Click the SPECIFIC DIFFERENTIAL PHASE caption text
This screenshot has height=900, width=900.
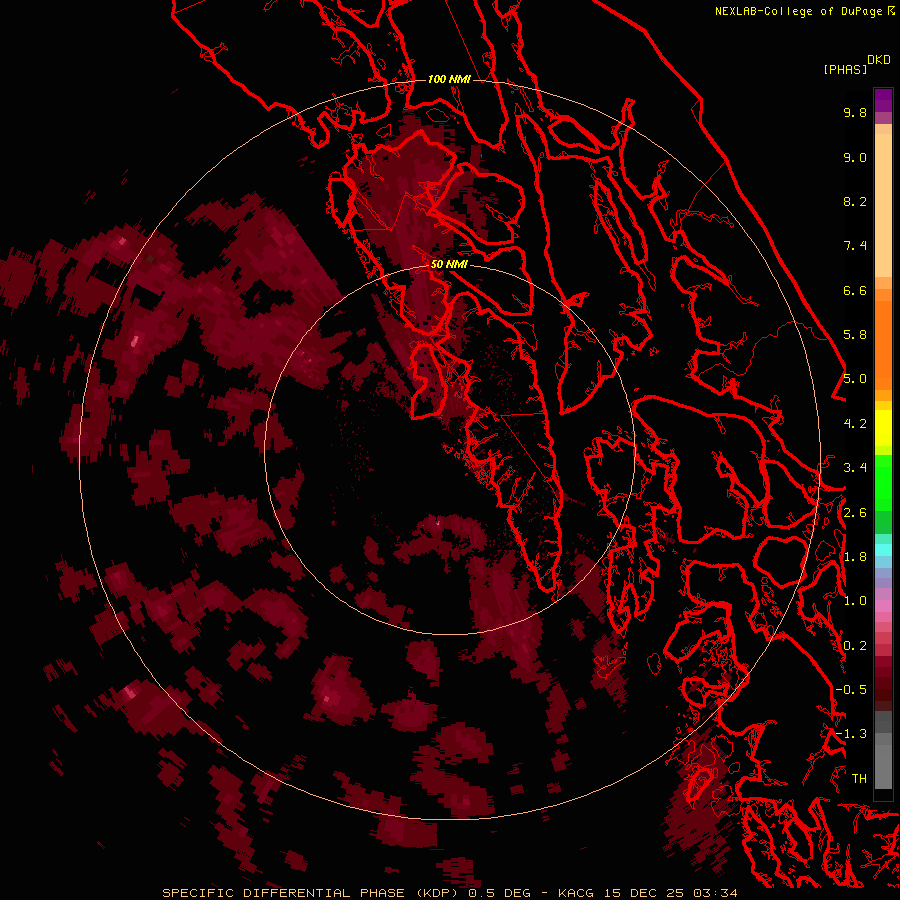point(283,893)
